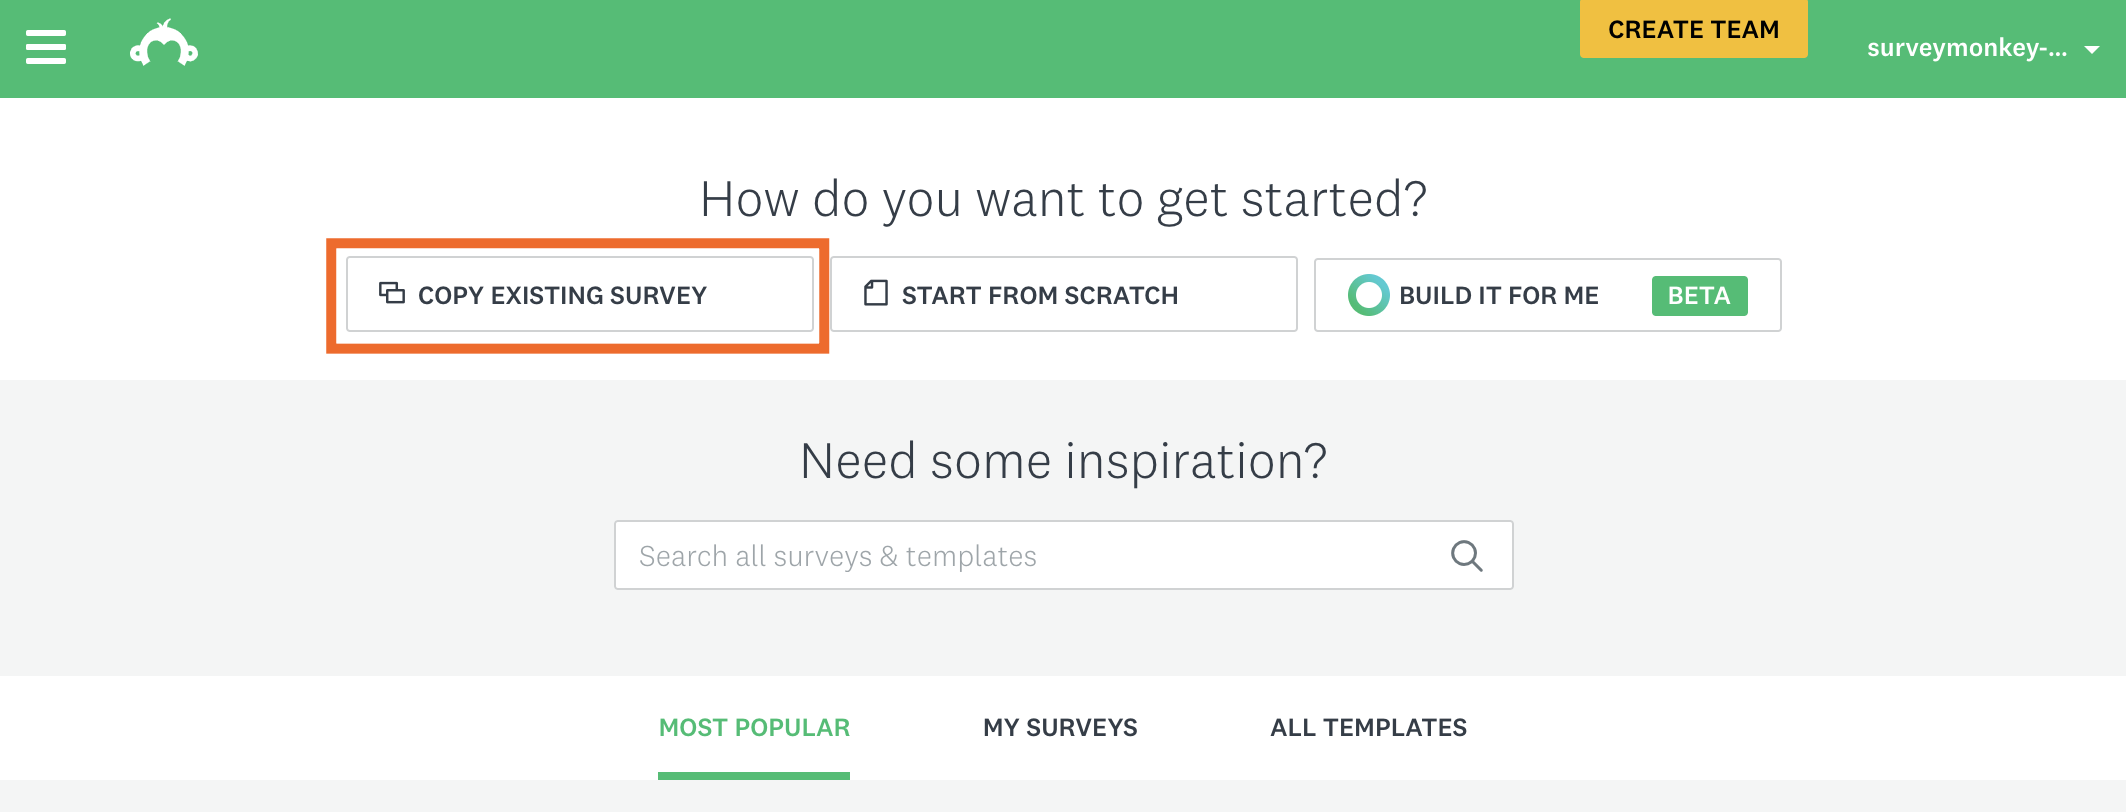This screenshot has height=812, width=2126.
Task: Click the green BETA badge
Action: tap(1699, 296)
